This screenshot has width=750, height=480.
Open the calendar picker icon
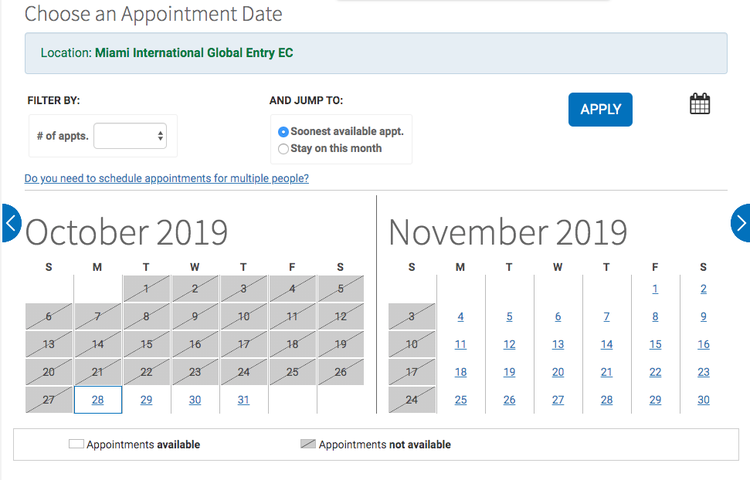pyautogui.click(x=700, y=104)
